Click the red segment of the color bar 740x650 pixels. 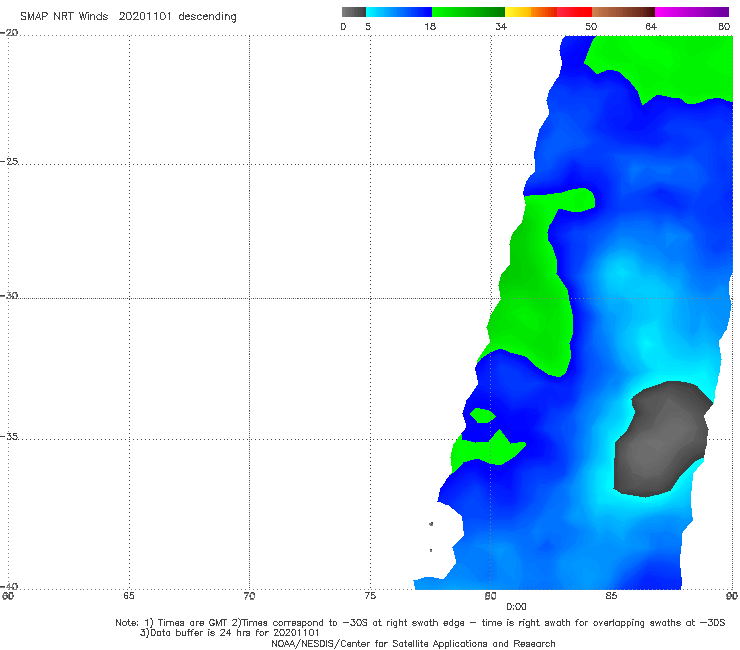[x=574, y=12]
